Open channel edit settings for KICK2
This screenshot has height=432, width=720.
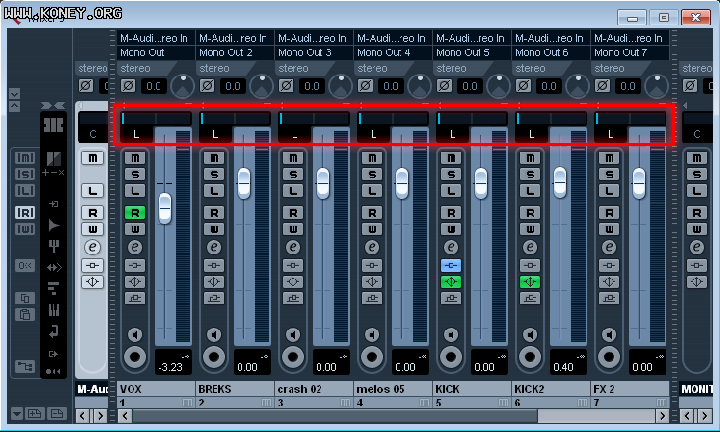[530, 247]
